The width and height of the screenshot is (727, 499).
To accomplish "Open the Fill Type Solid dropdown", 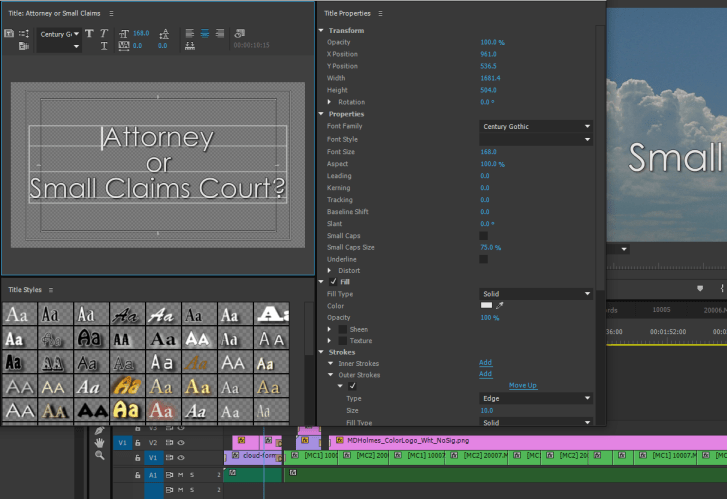I will [535, 293].
